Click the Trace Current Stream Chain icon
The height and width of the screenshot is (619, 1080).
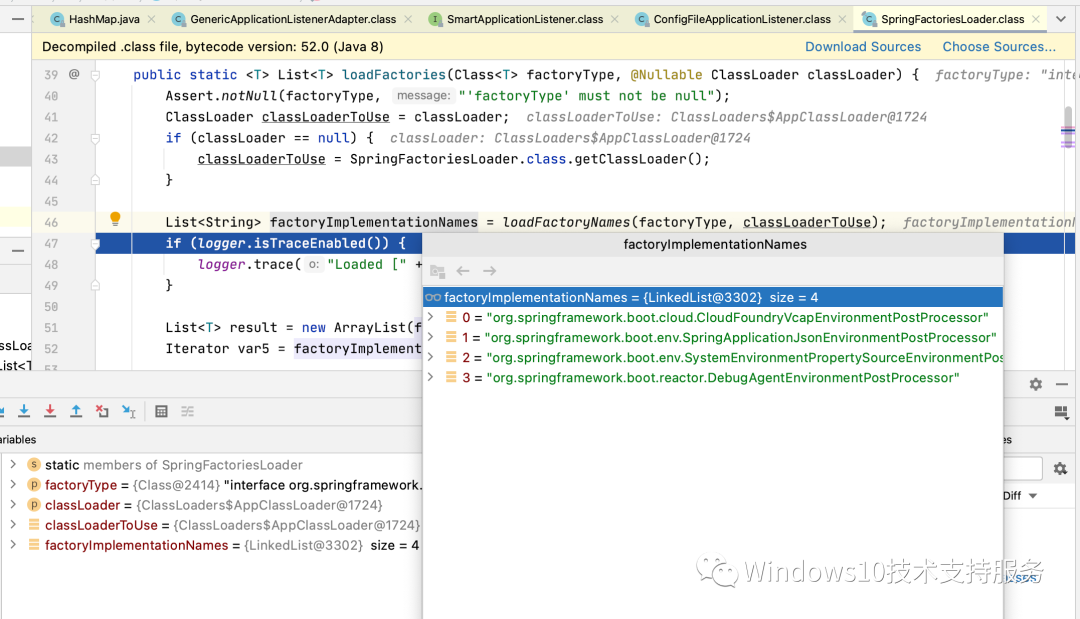pos(187,412)
